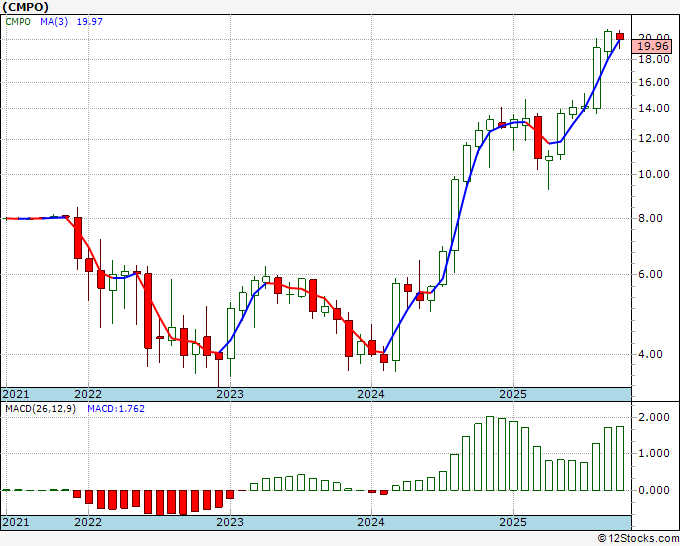Click the latest red candlestick near 20.00
The height and width of the screenshot is (546, 680).
(x=620, y=36)
